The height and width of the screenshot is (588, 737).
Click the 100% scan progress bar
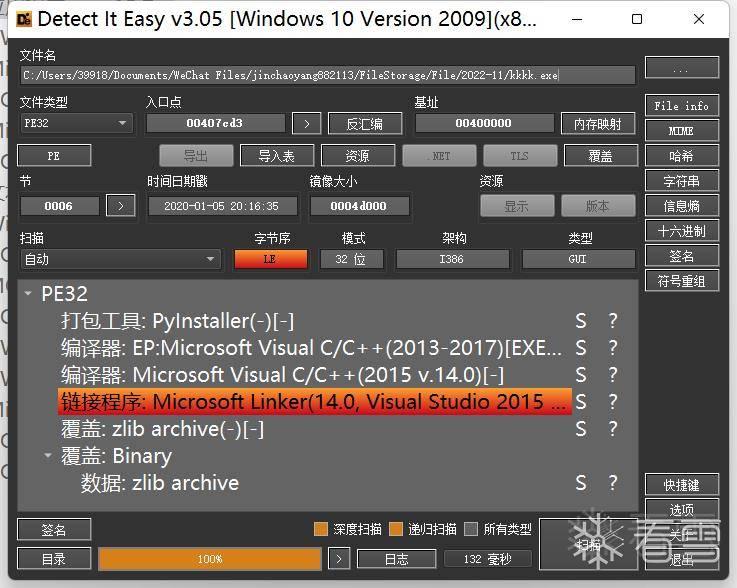point(210,559)
